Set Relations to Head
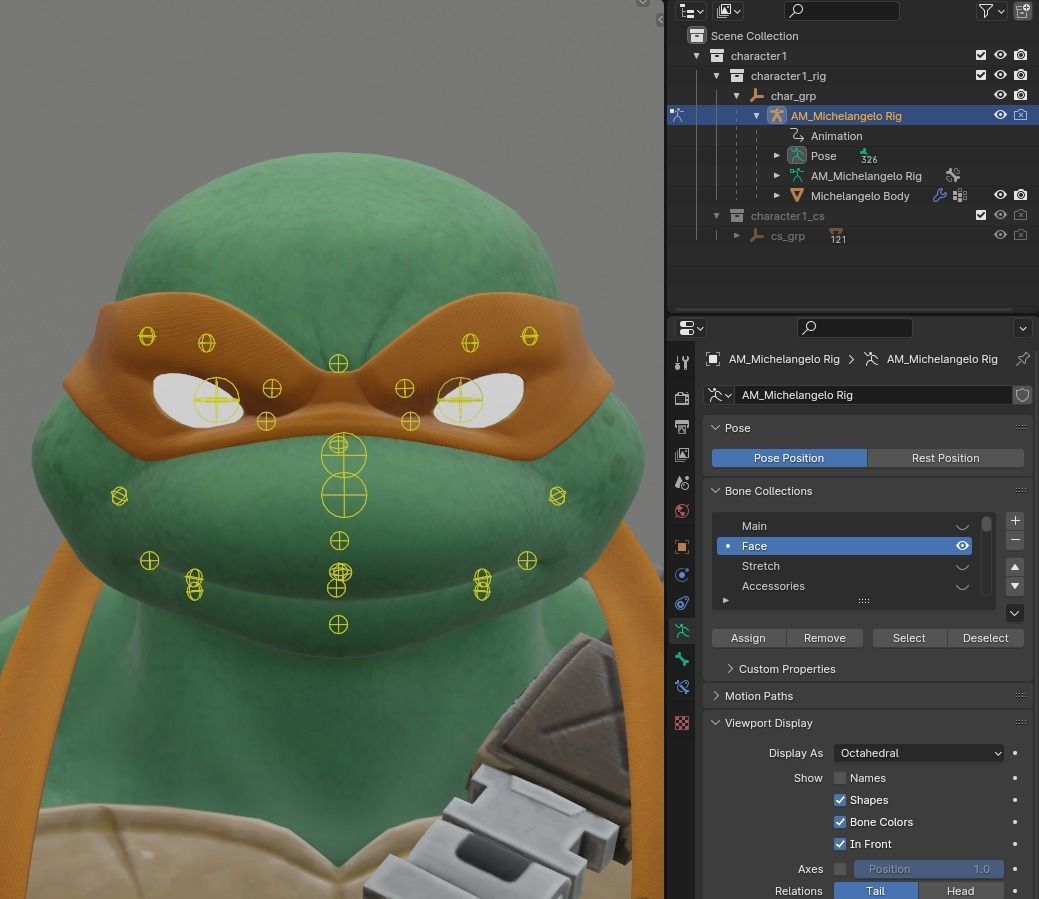The width and height of the screenshot is (1039, 899). (960, 891)
